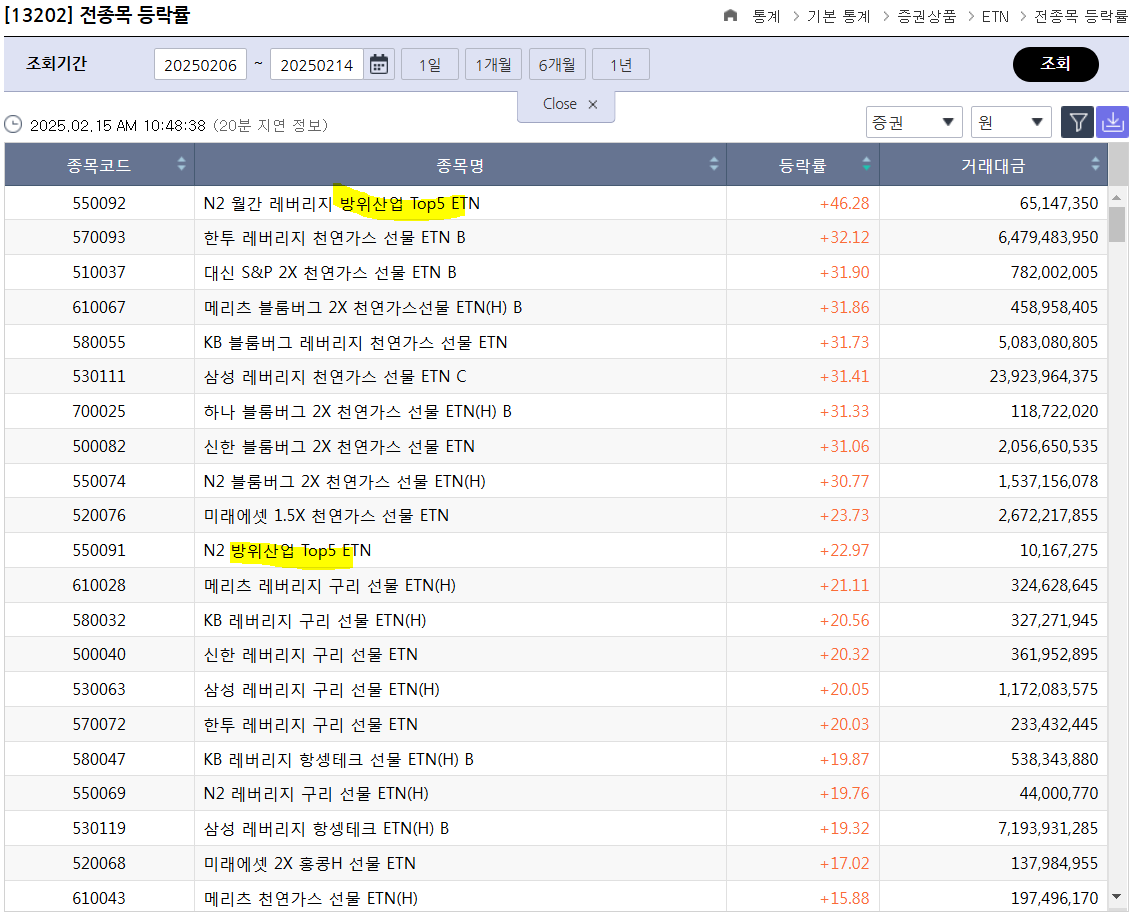
Task: Click the download data icon
Action: point(1112,122)
